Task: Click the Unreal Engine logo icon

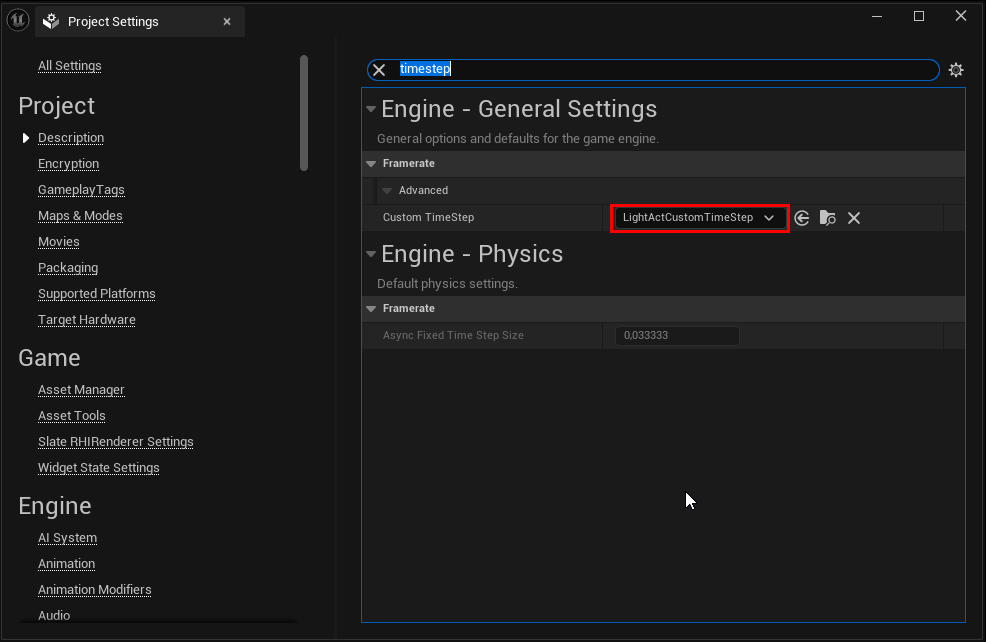Action: [18, 21]
